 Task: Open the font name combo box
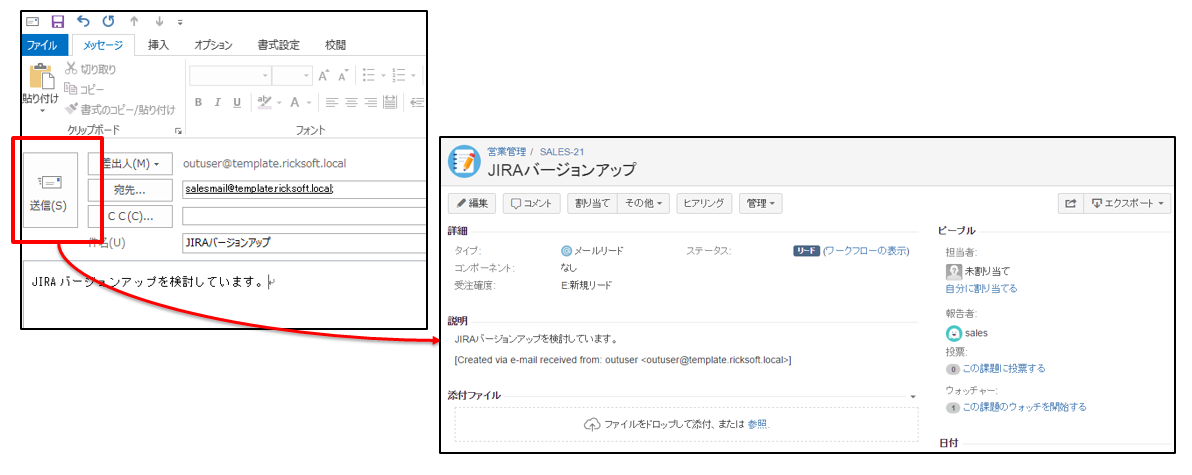pyautogui.click(x=230, y=76)
